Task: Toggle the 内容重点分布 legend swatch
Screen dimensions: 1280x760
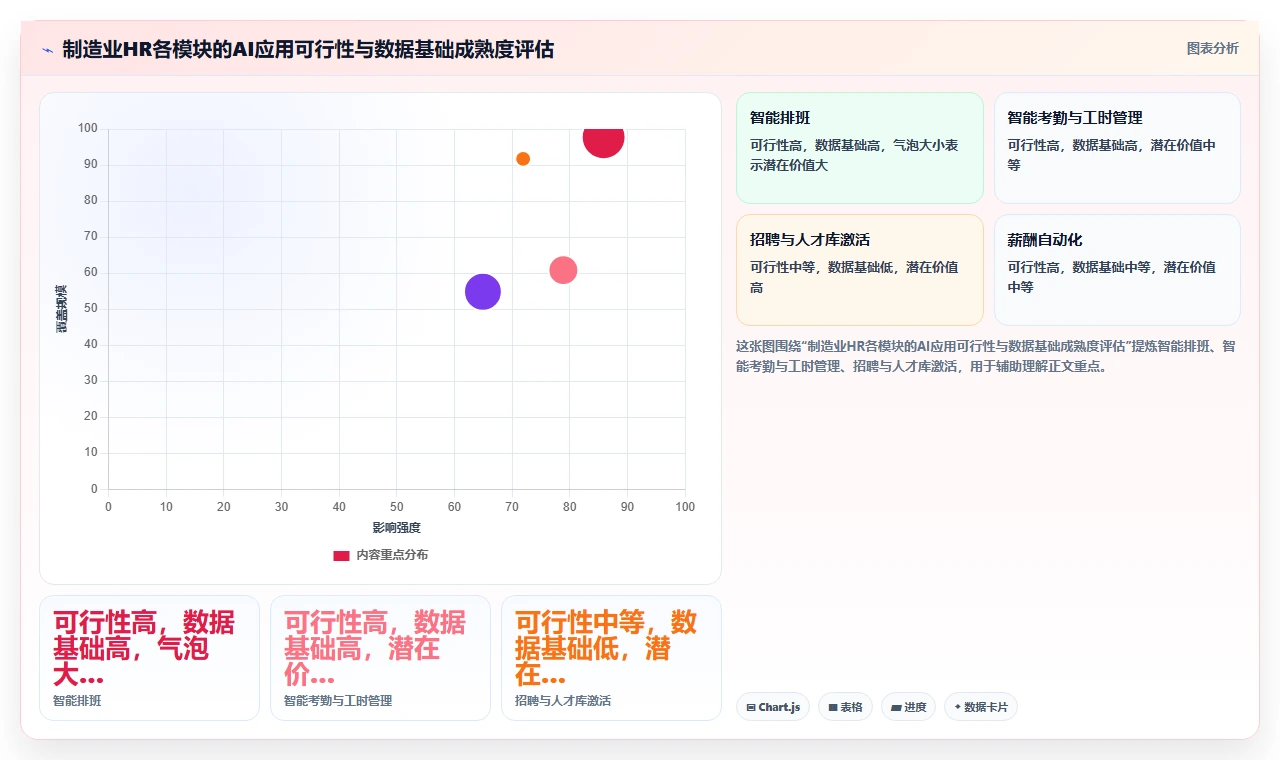Action: [x=341, y=555]
